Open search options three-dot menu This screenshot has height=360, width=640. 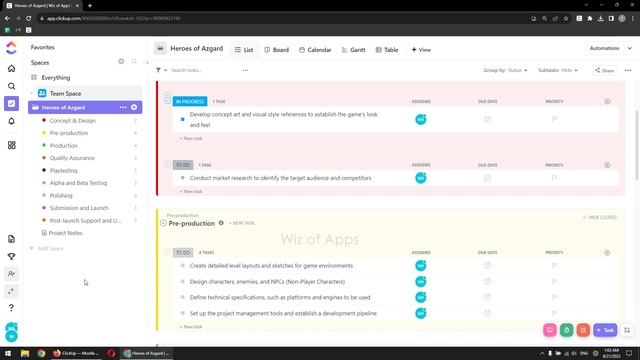245,70
